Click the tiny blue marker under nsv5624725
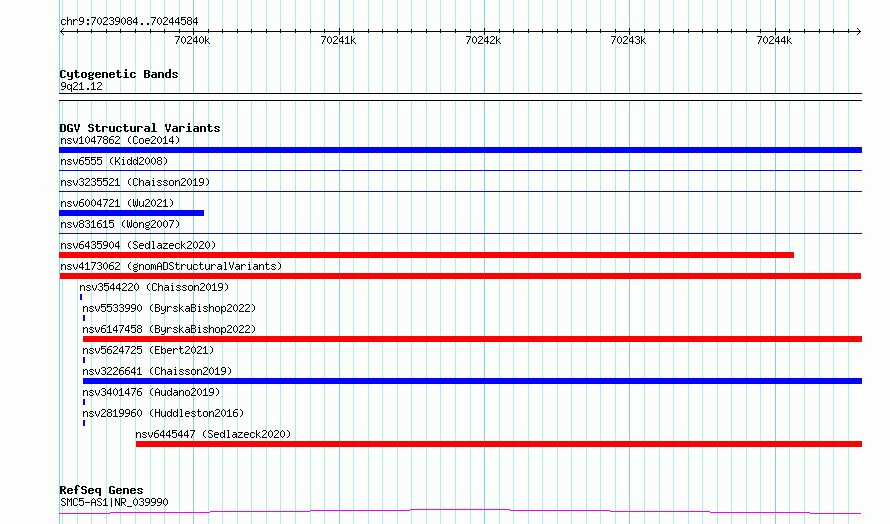 click(84, 360)
